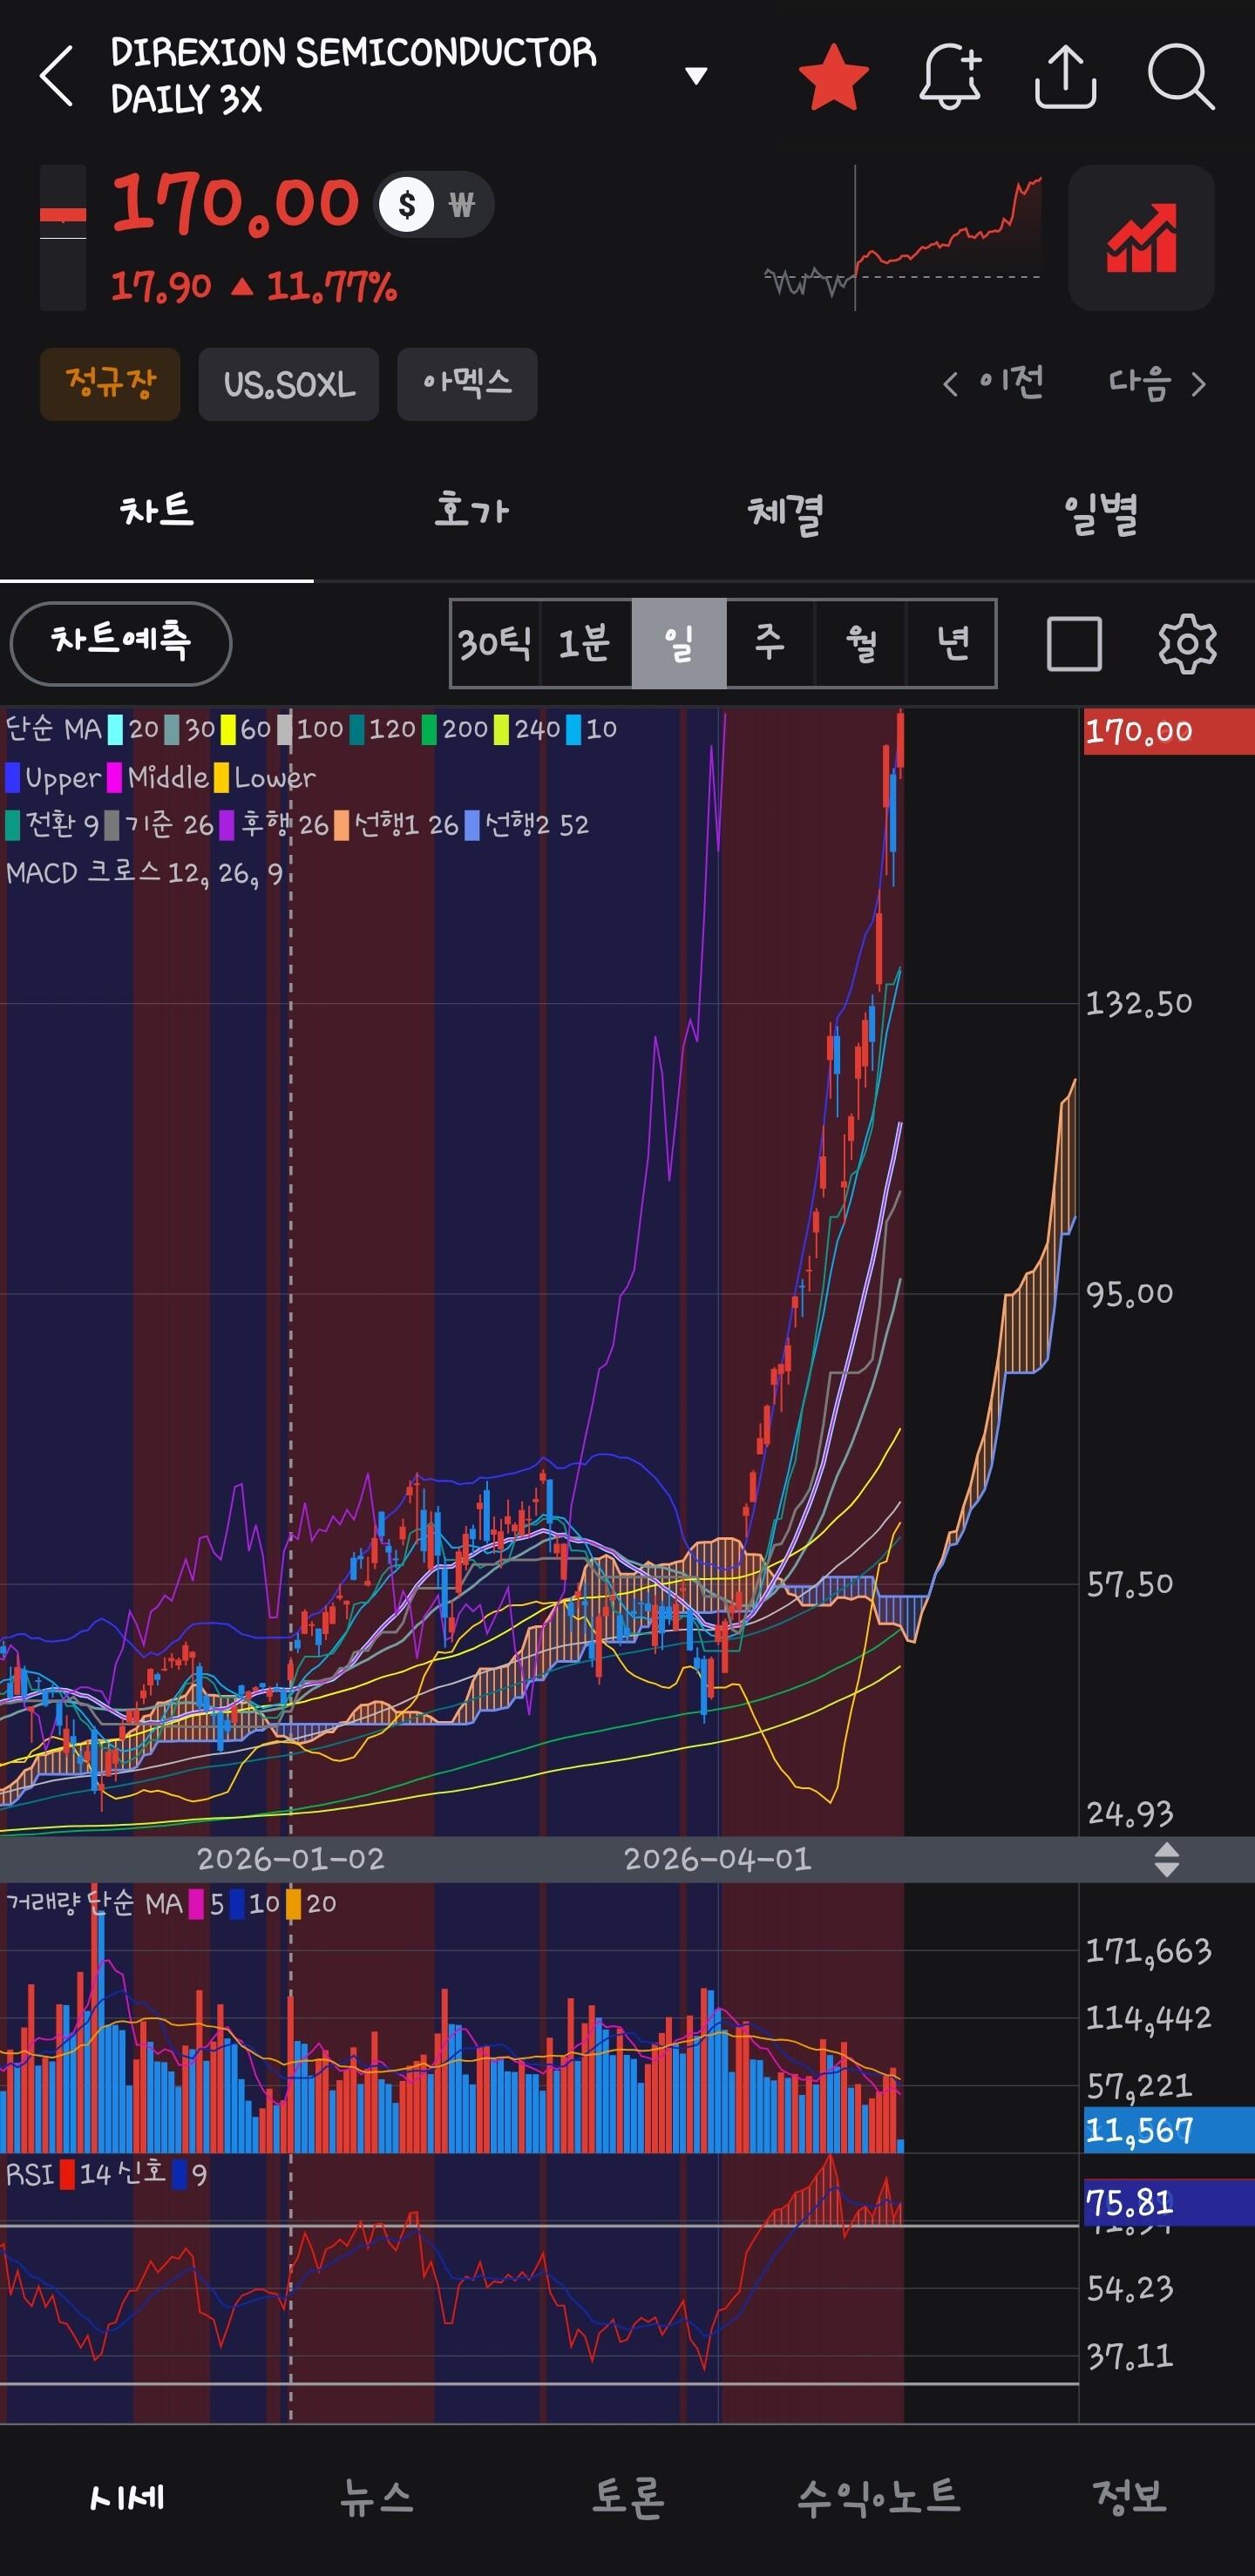The height and width of the screenshot is (2576, 1255).
Task: Open chart settings gear icon
Action: (x=1187, y=643)
